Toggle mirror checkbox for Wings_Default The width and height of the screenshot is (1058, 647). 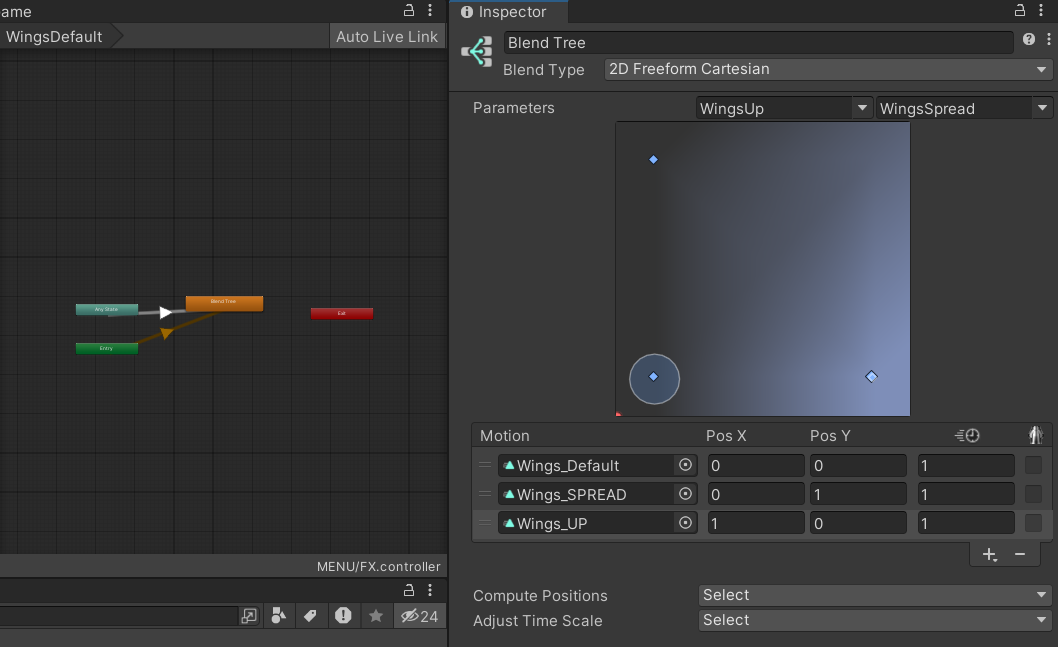point(1033,465)
